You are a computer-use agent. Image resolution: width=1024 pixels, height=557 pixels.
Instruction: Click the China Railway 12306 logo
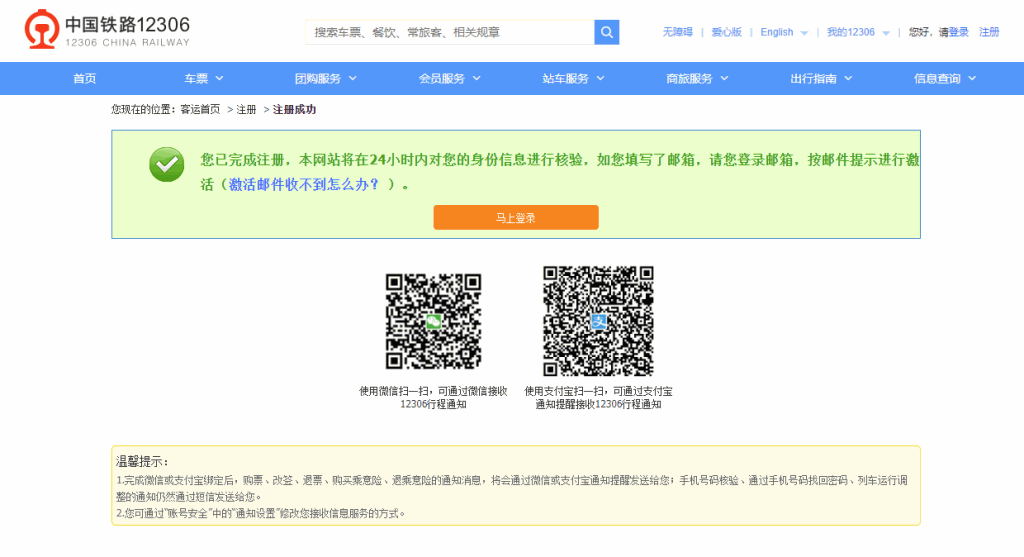(x=107, y=31)
